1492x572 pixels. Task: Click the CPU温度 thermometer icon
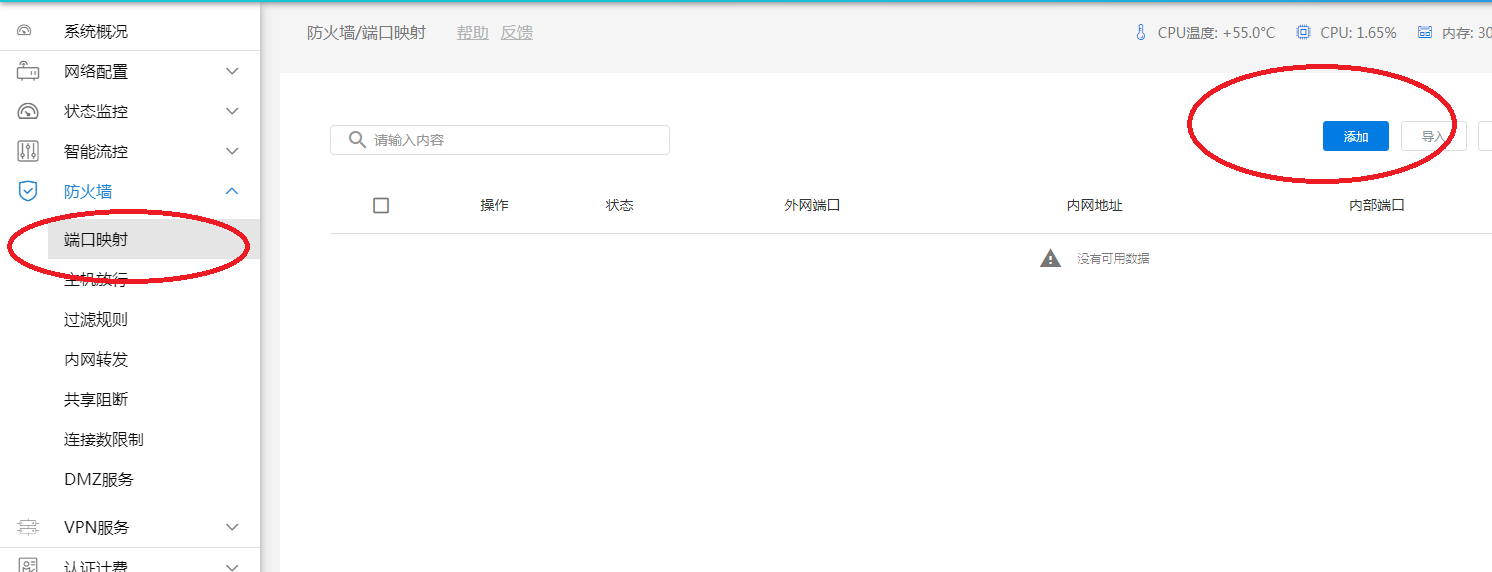tap(1140, 33)
